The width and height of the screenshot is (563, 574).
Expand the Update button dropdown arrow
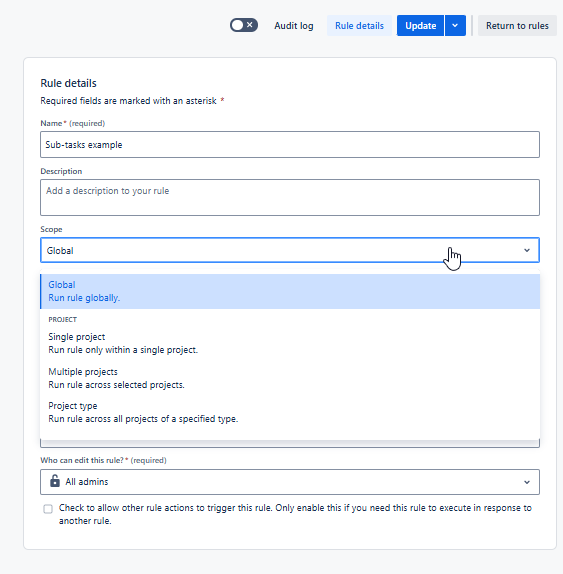(x=455, y=26)
